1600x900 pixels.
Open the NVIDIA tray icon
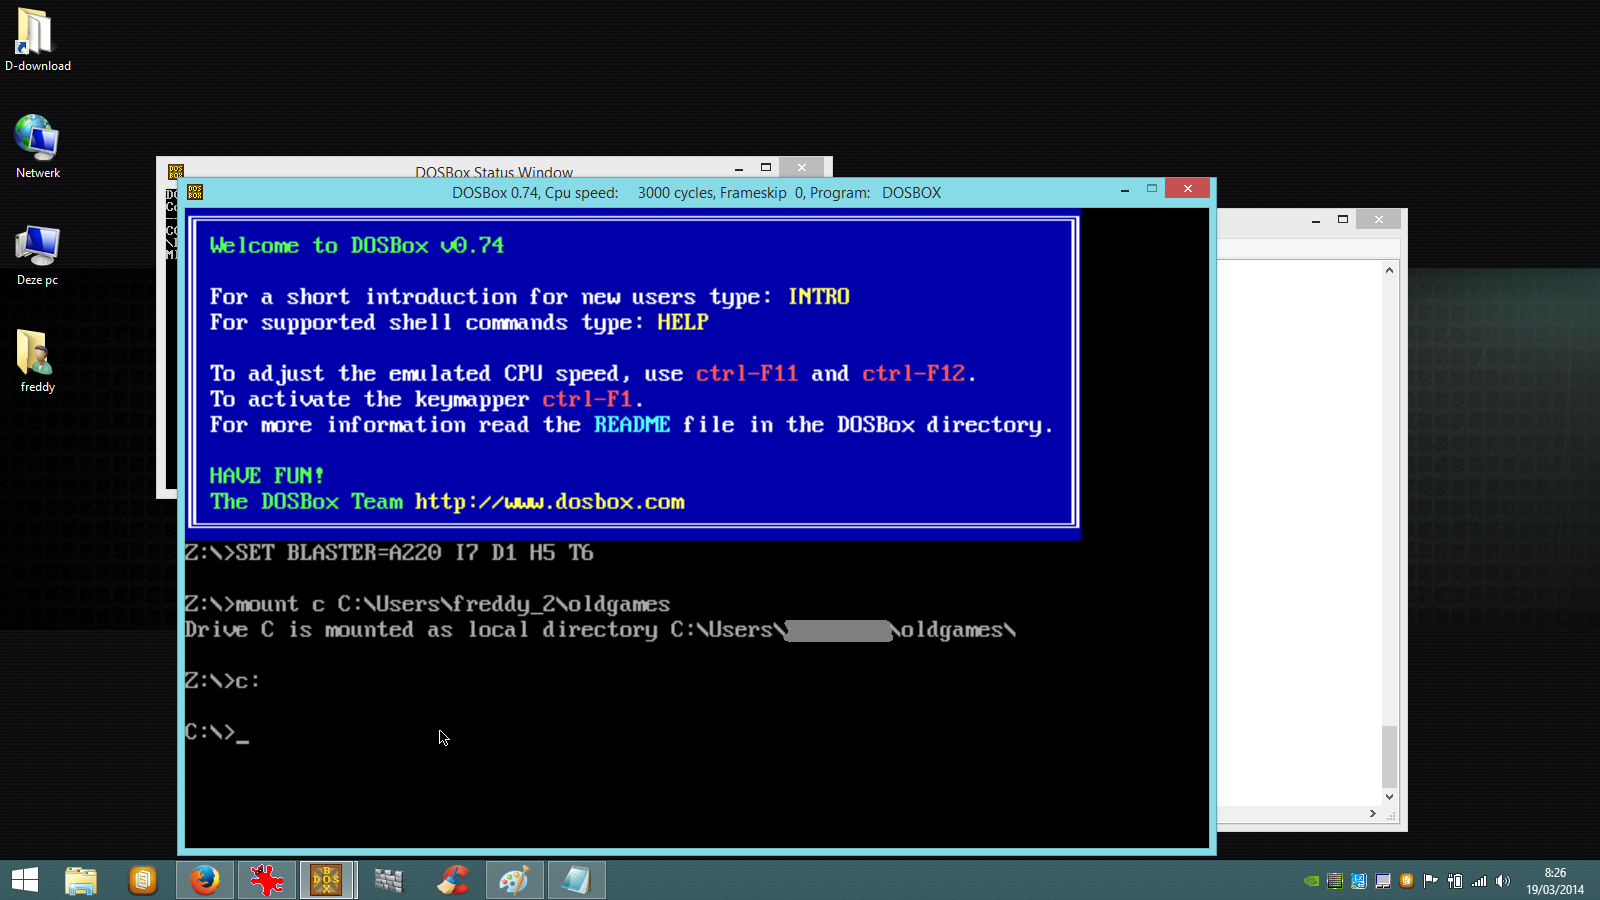(1311, 881)
